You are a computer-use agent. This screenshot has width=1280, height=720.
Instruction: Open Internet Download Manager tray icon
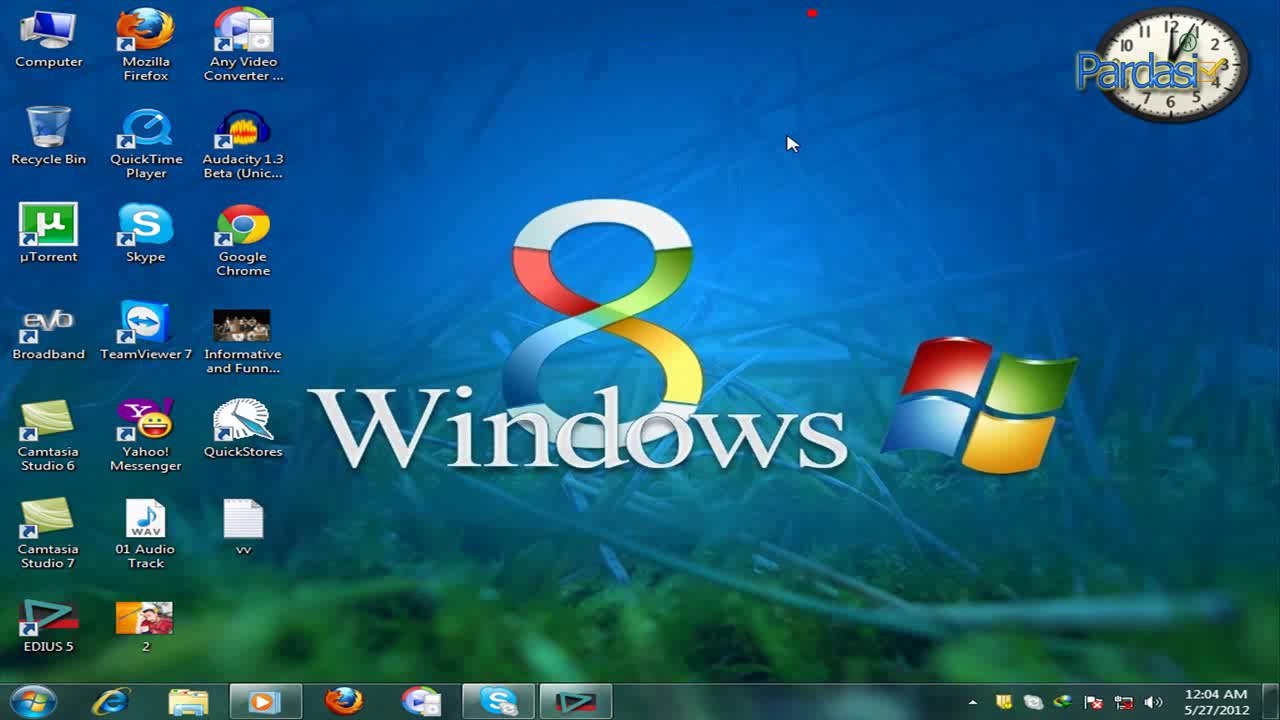(1064, 702)
